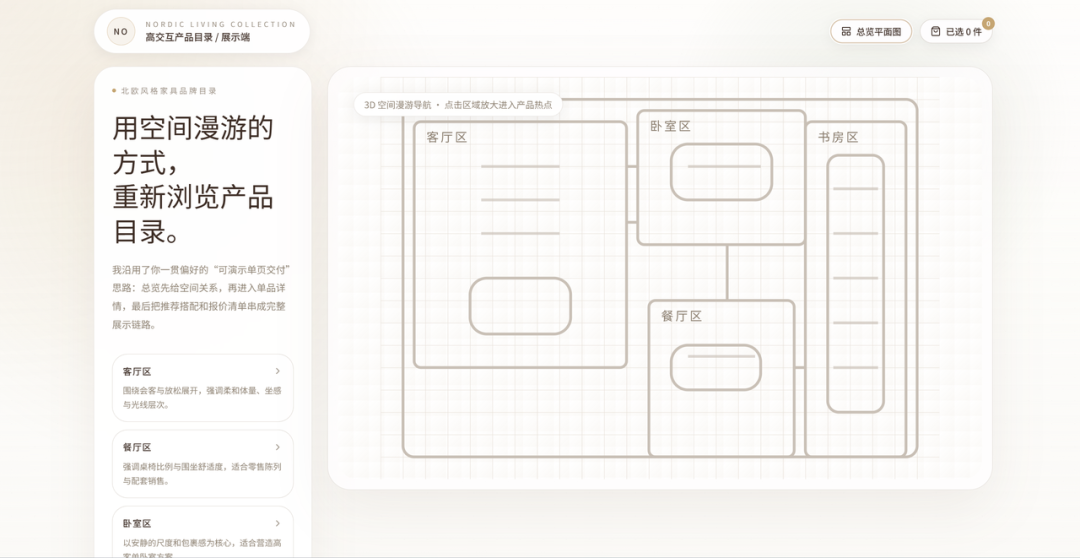Open the 已选 0 件 selection list
The height and width of the screenshot is (558, 1080).
coord(956,32)
